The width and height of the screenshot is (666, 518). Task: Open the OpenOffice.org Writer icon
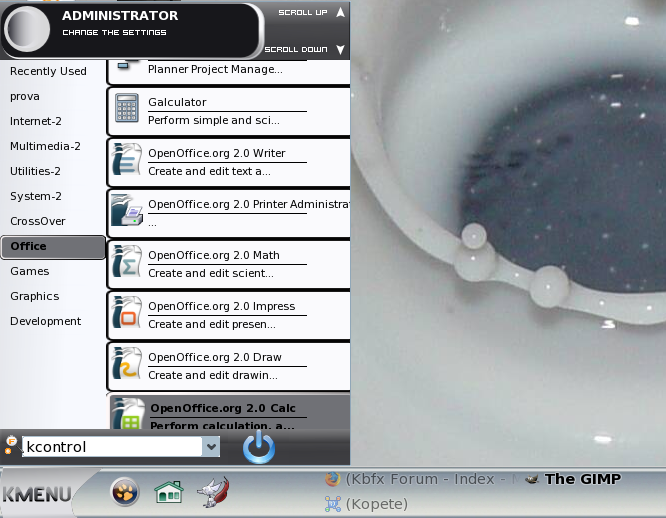tap(126, 159)
